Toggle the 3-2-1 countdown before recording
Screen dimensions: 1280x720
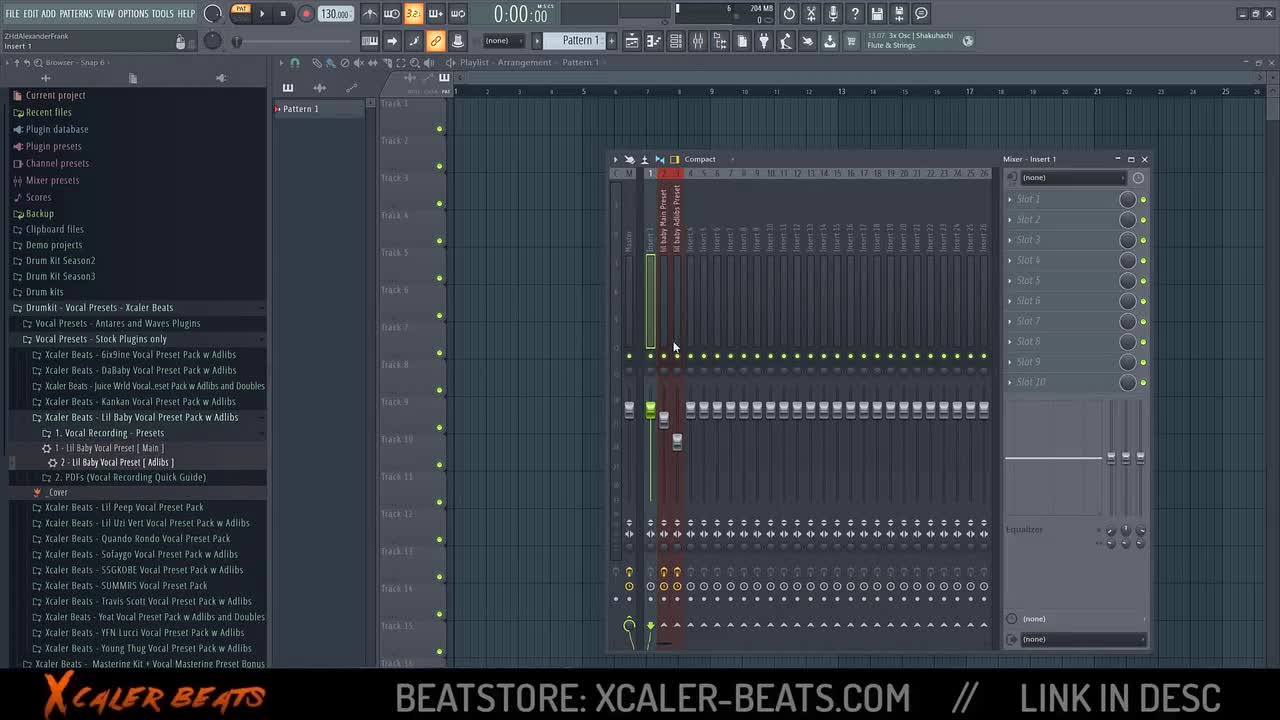coord(414,14)
